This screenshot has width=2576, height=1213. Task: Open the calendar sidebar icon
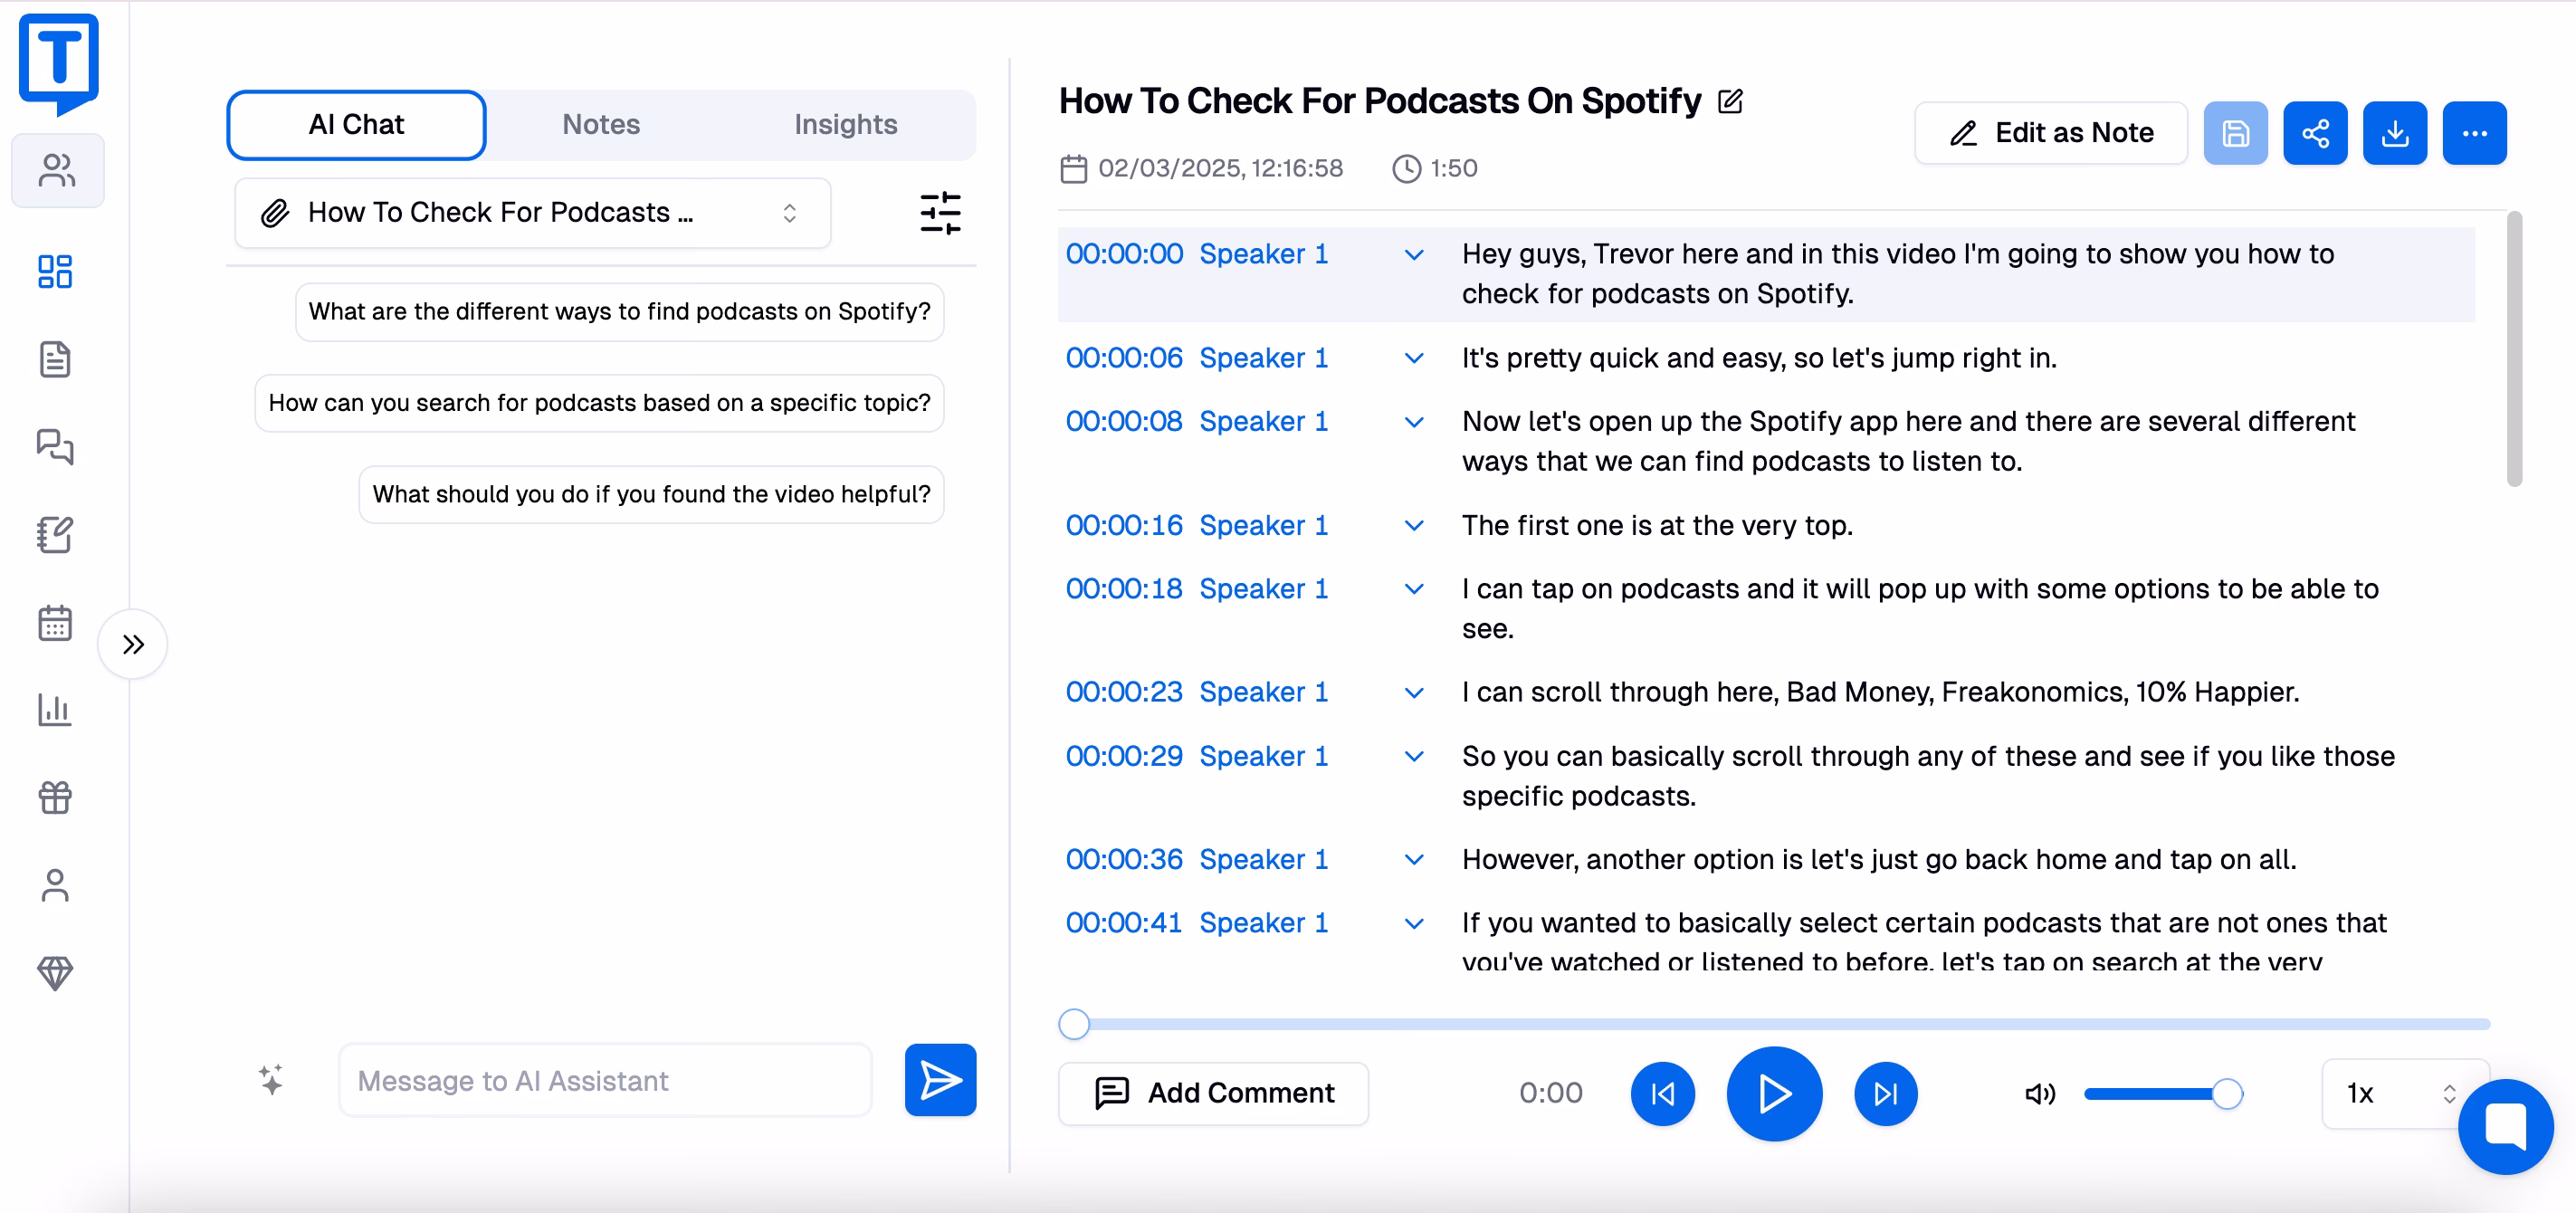[55, 623]
